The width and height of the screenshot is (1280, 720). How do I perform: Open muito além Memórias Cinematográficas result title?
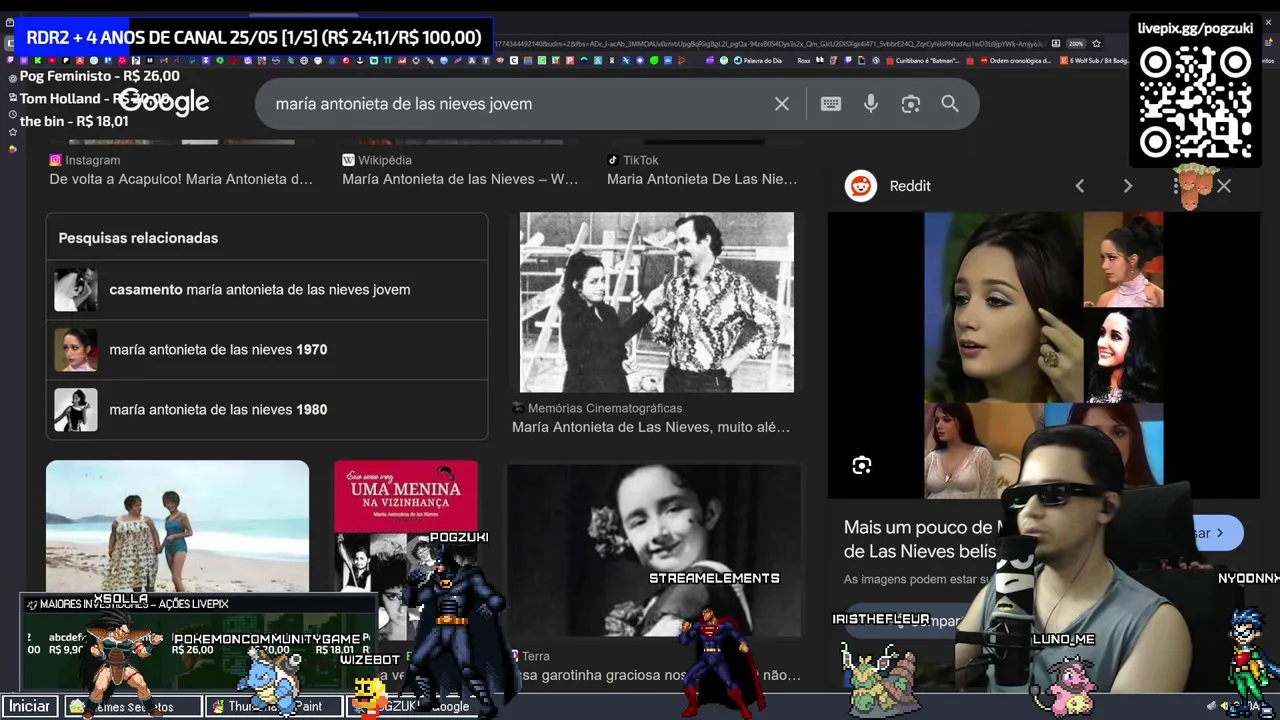(651, 427)
